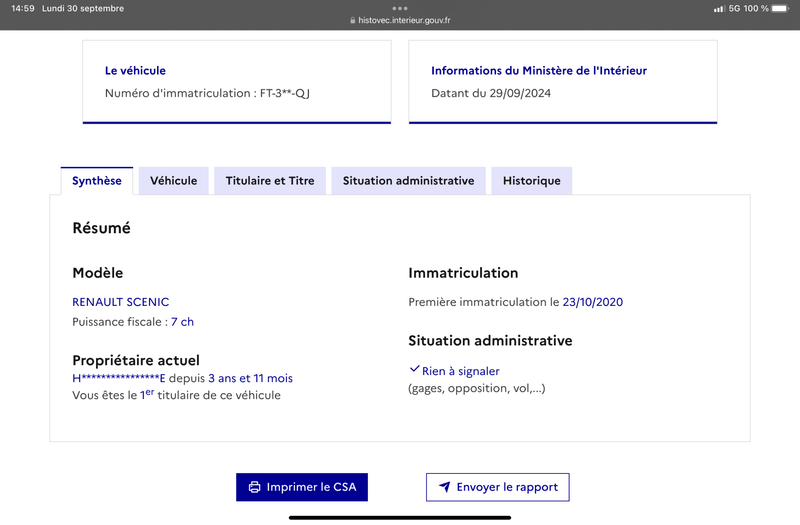This screenshot has width=800, height=525.
Task: Click the RENAULT SCENIC model text
Action: pyautogui.click(x=120, y=302)
